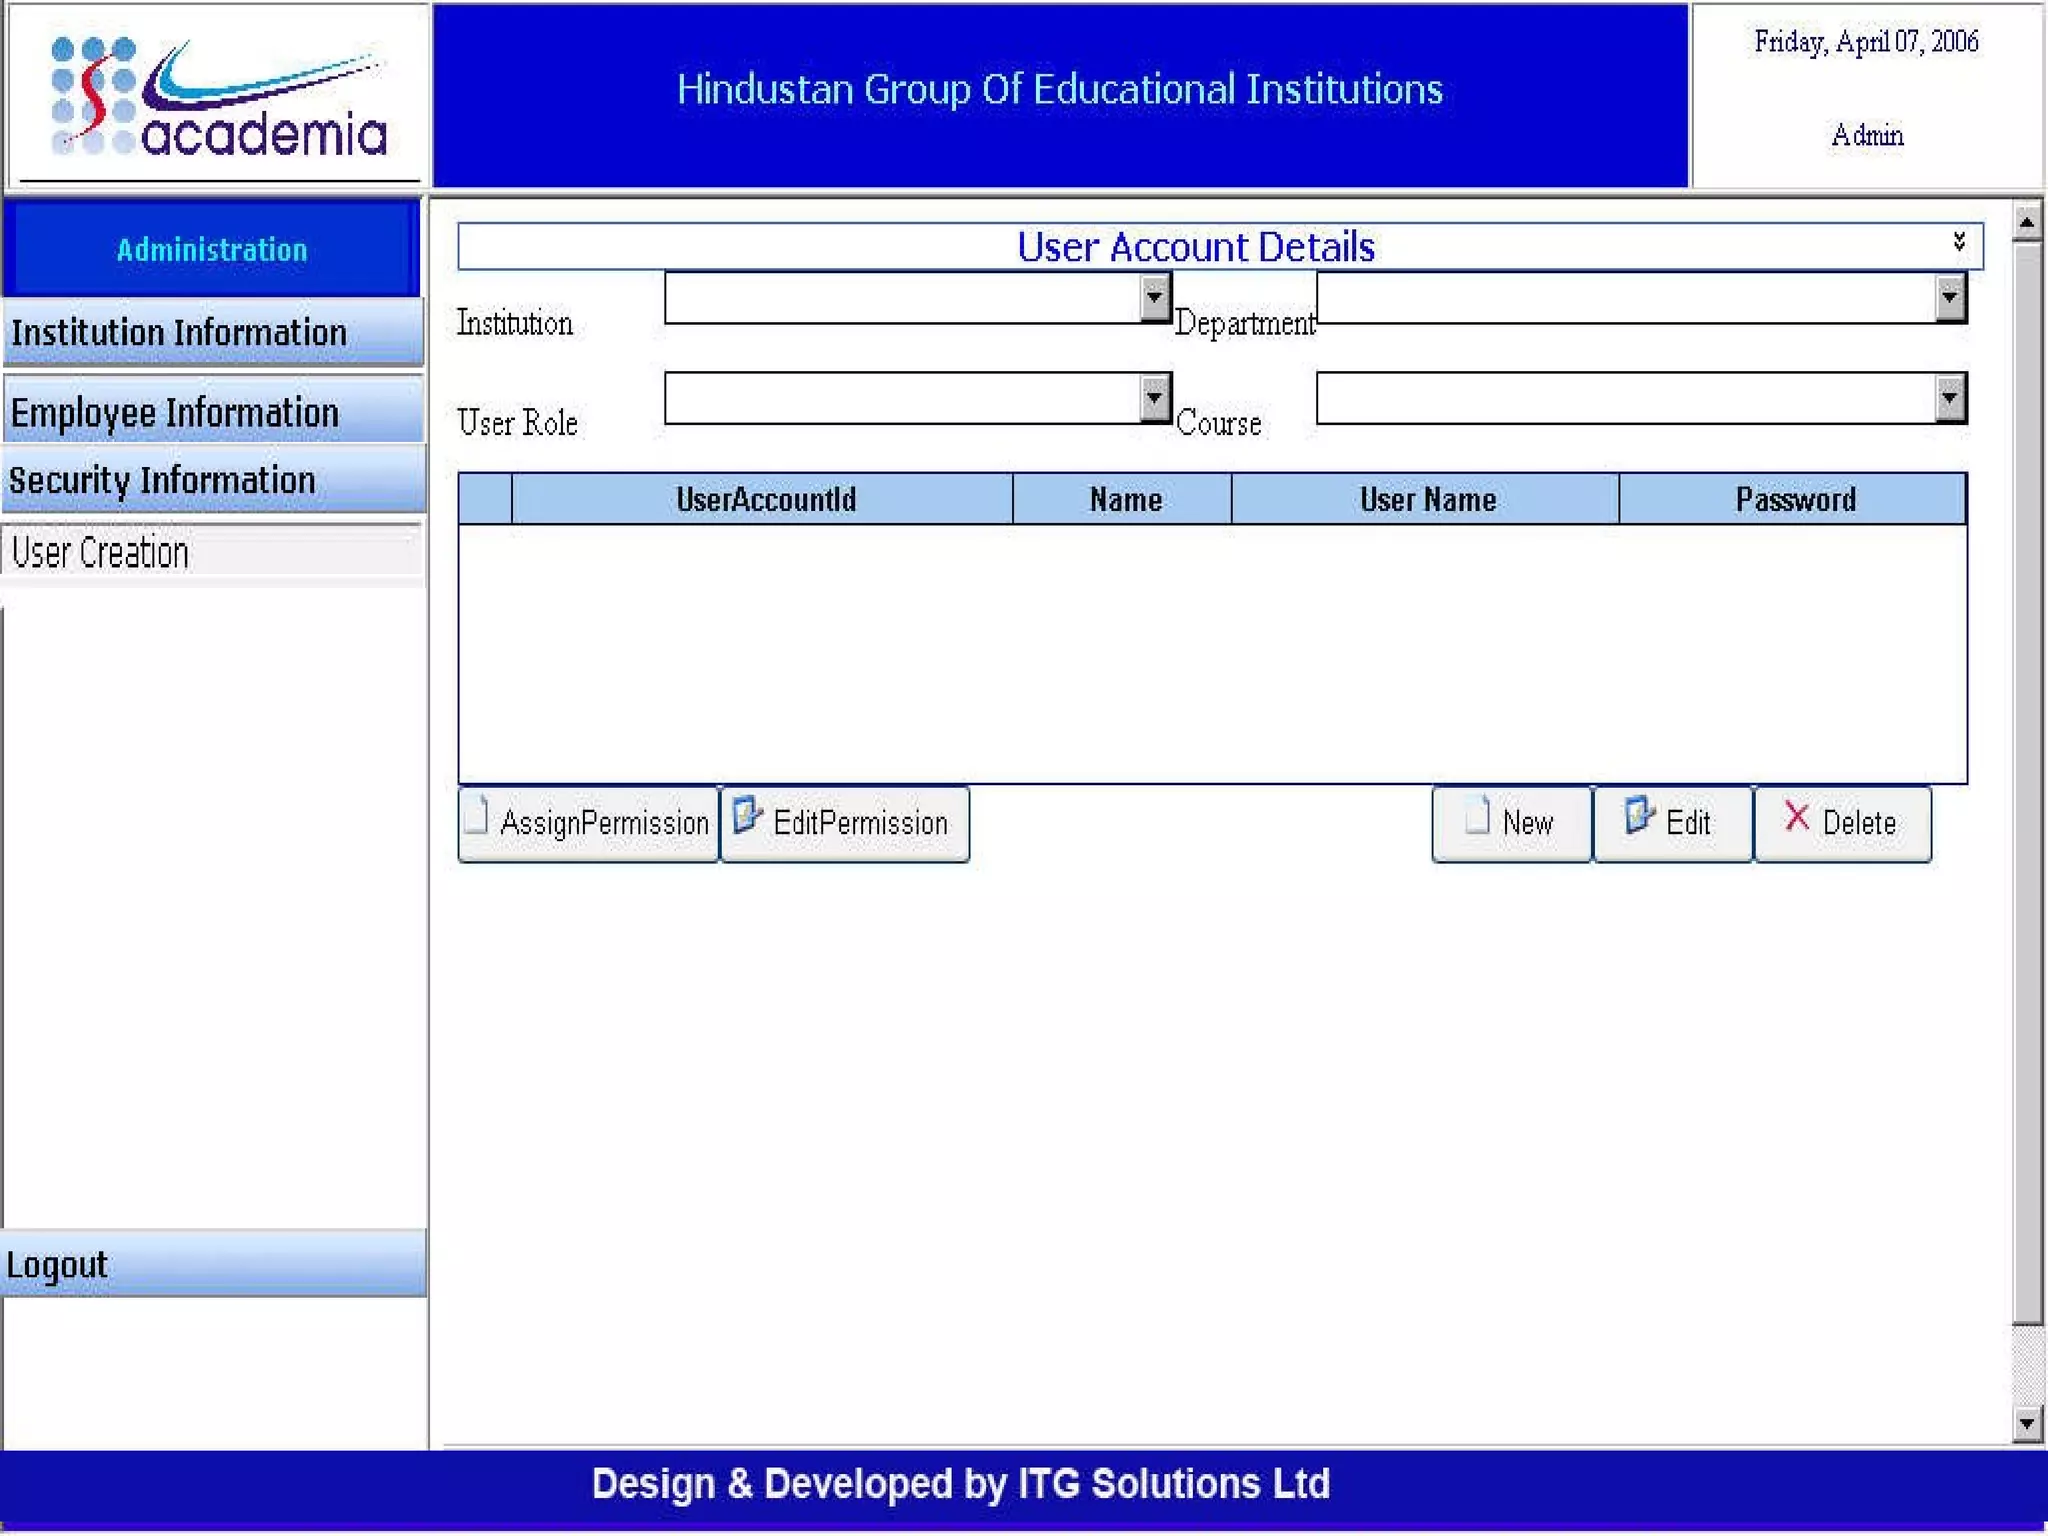Screen dimensions: 2048x1536
Task: Open the Course dropdown list
Action: point(1949,398)
